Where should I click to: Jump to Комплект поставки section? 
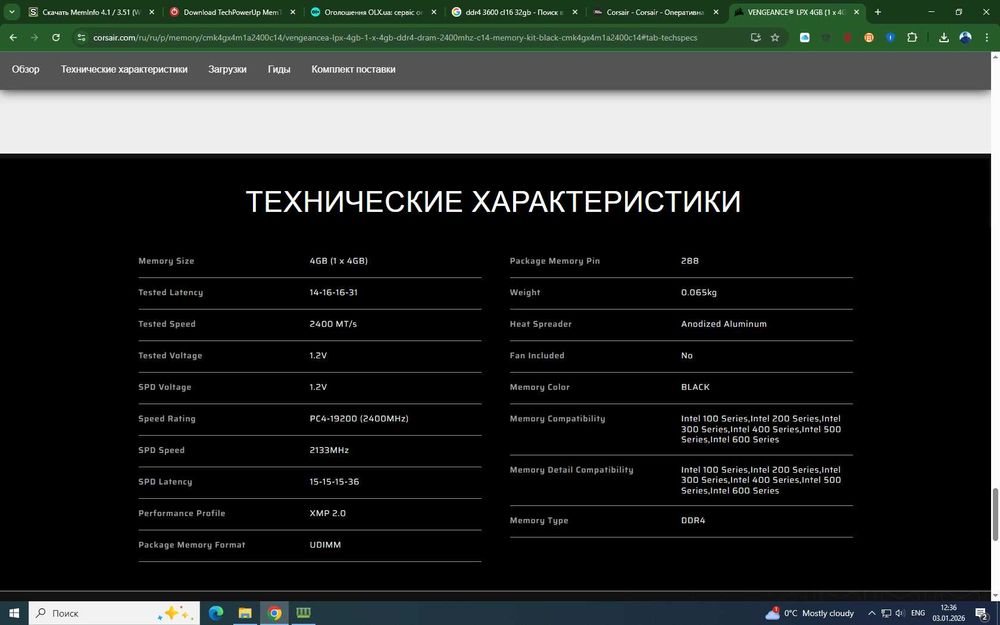pyautogui.click(x=353, y=69)
